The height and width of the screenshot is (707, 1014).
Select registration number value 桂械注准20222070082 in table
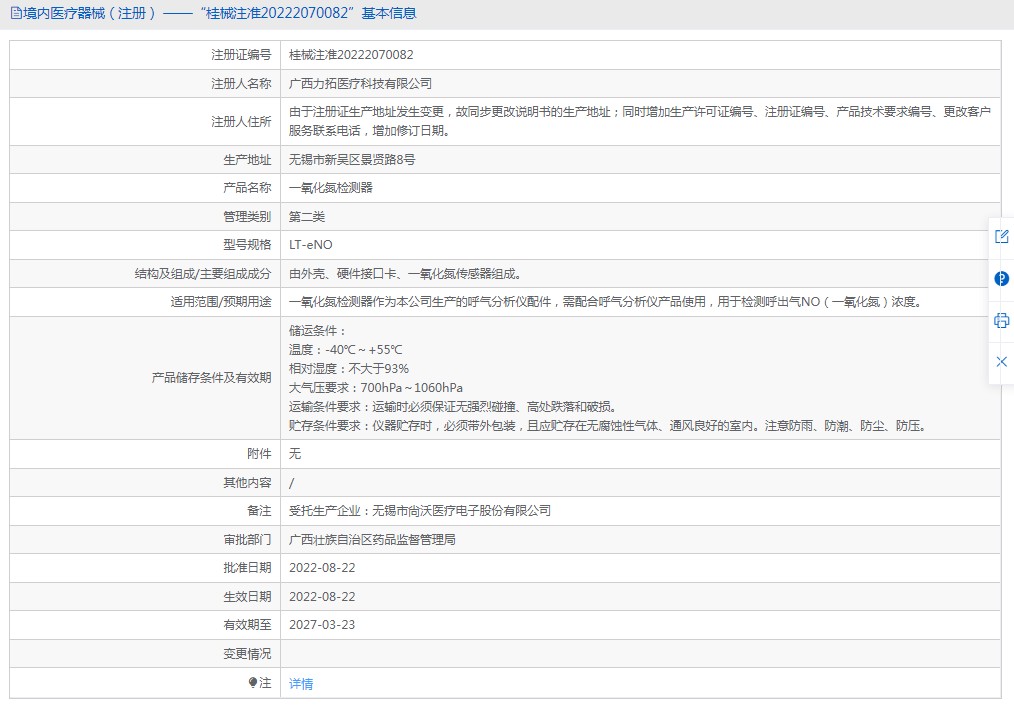click(351, 55)
